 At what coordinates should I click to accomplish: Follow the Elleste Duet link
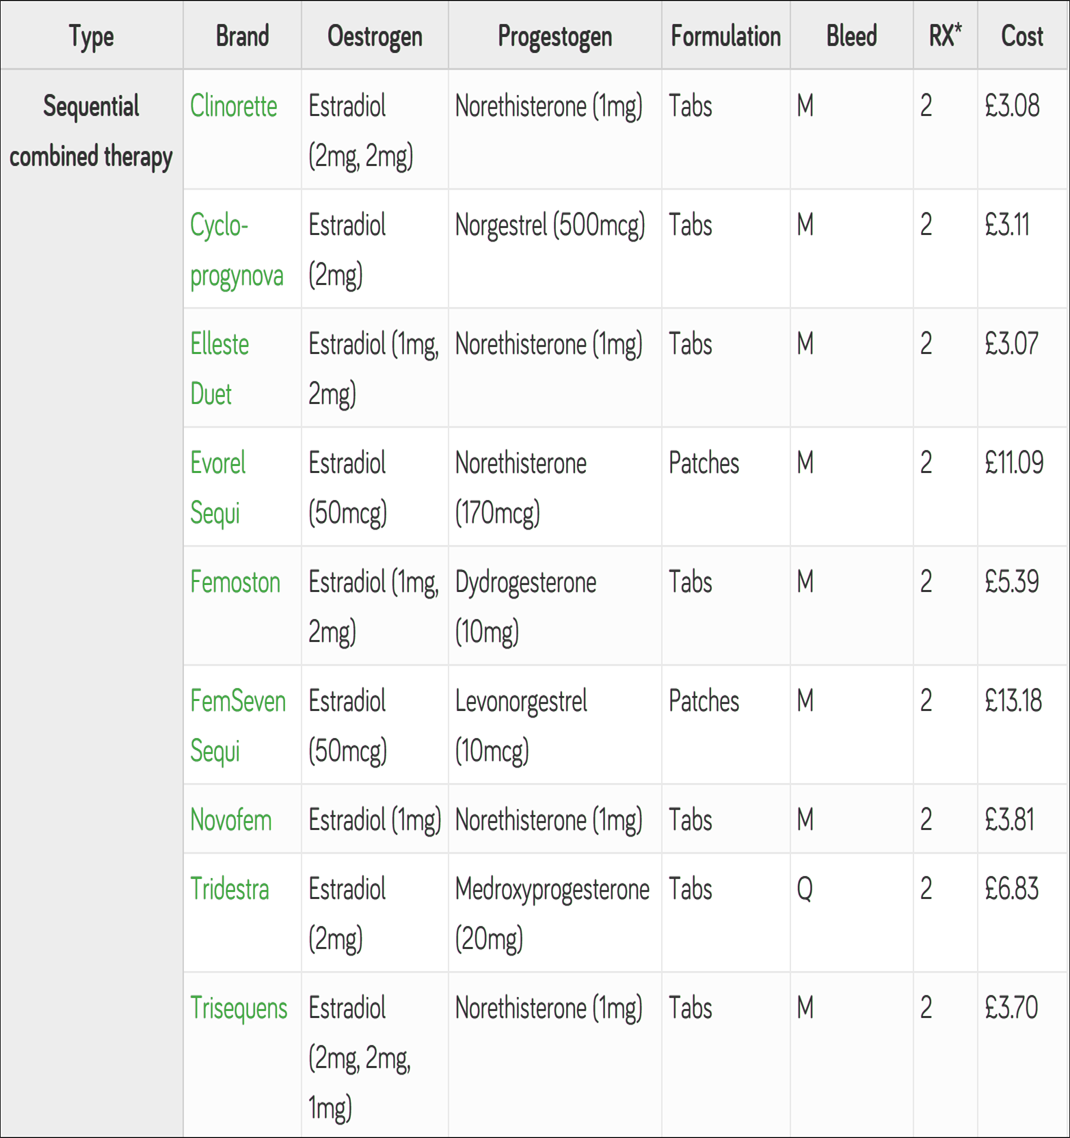[219, 369]
